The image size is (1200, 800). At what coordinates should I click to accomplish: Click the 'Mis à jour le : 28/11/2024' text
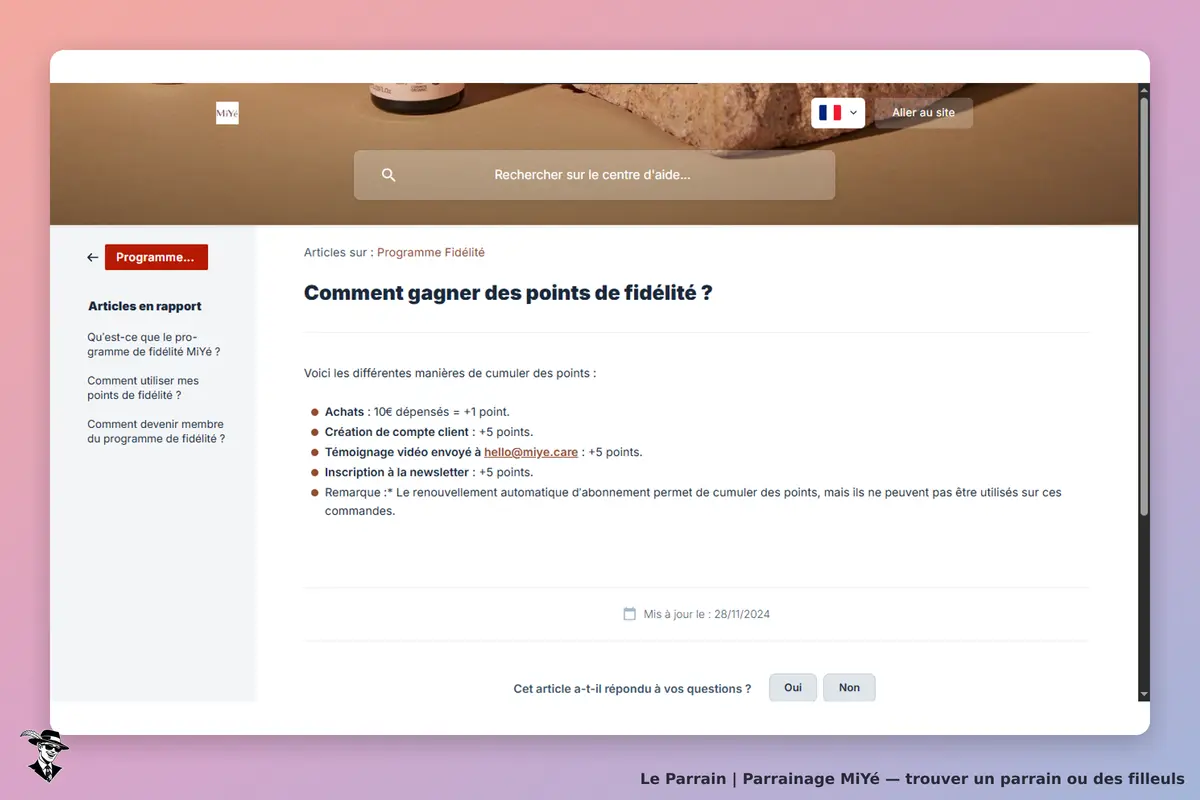707,614
